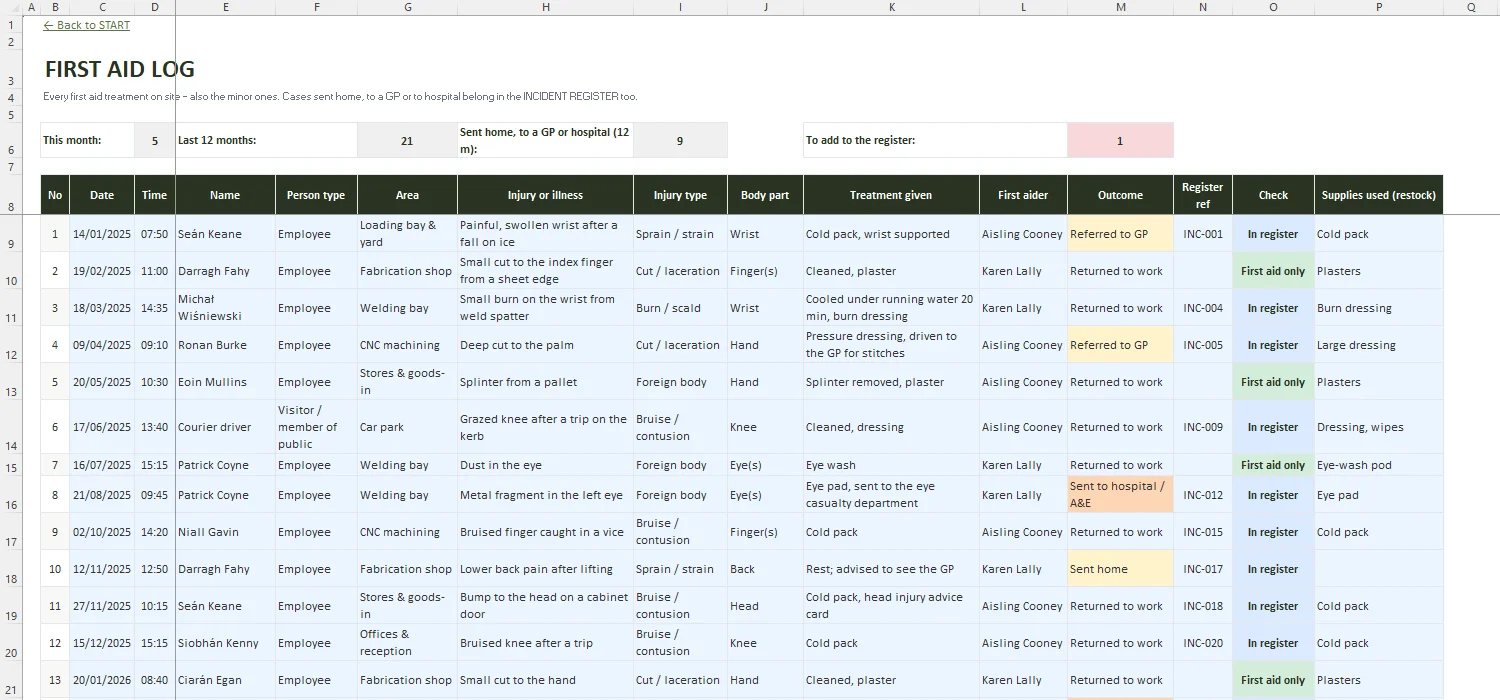Click the This month value 5

pos(155,141)
